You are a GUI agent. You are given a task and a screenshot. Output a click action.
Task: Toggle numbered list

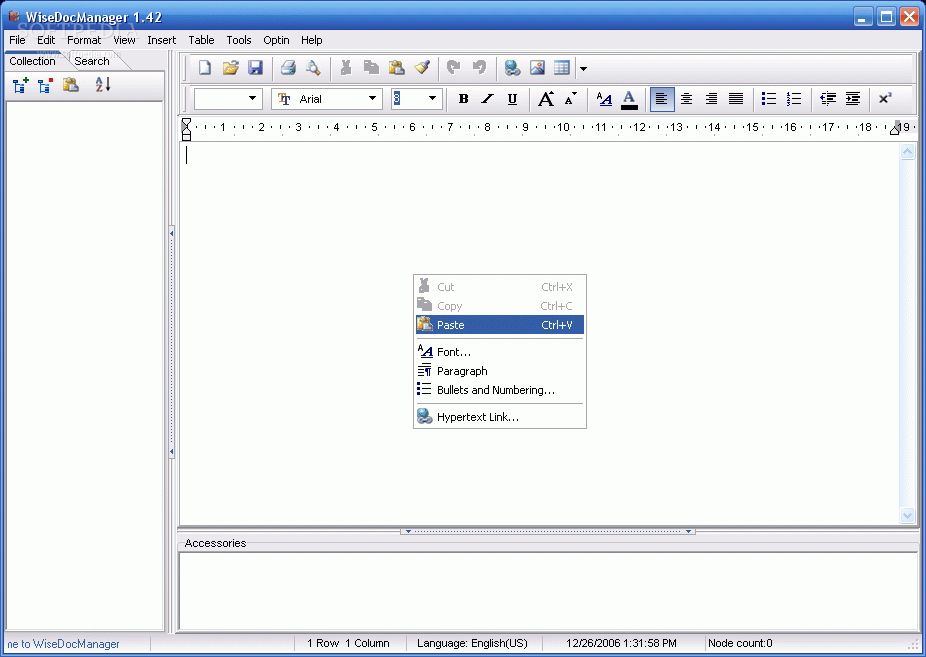tap(794, 99)
